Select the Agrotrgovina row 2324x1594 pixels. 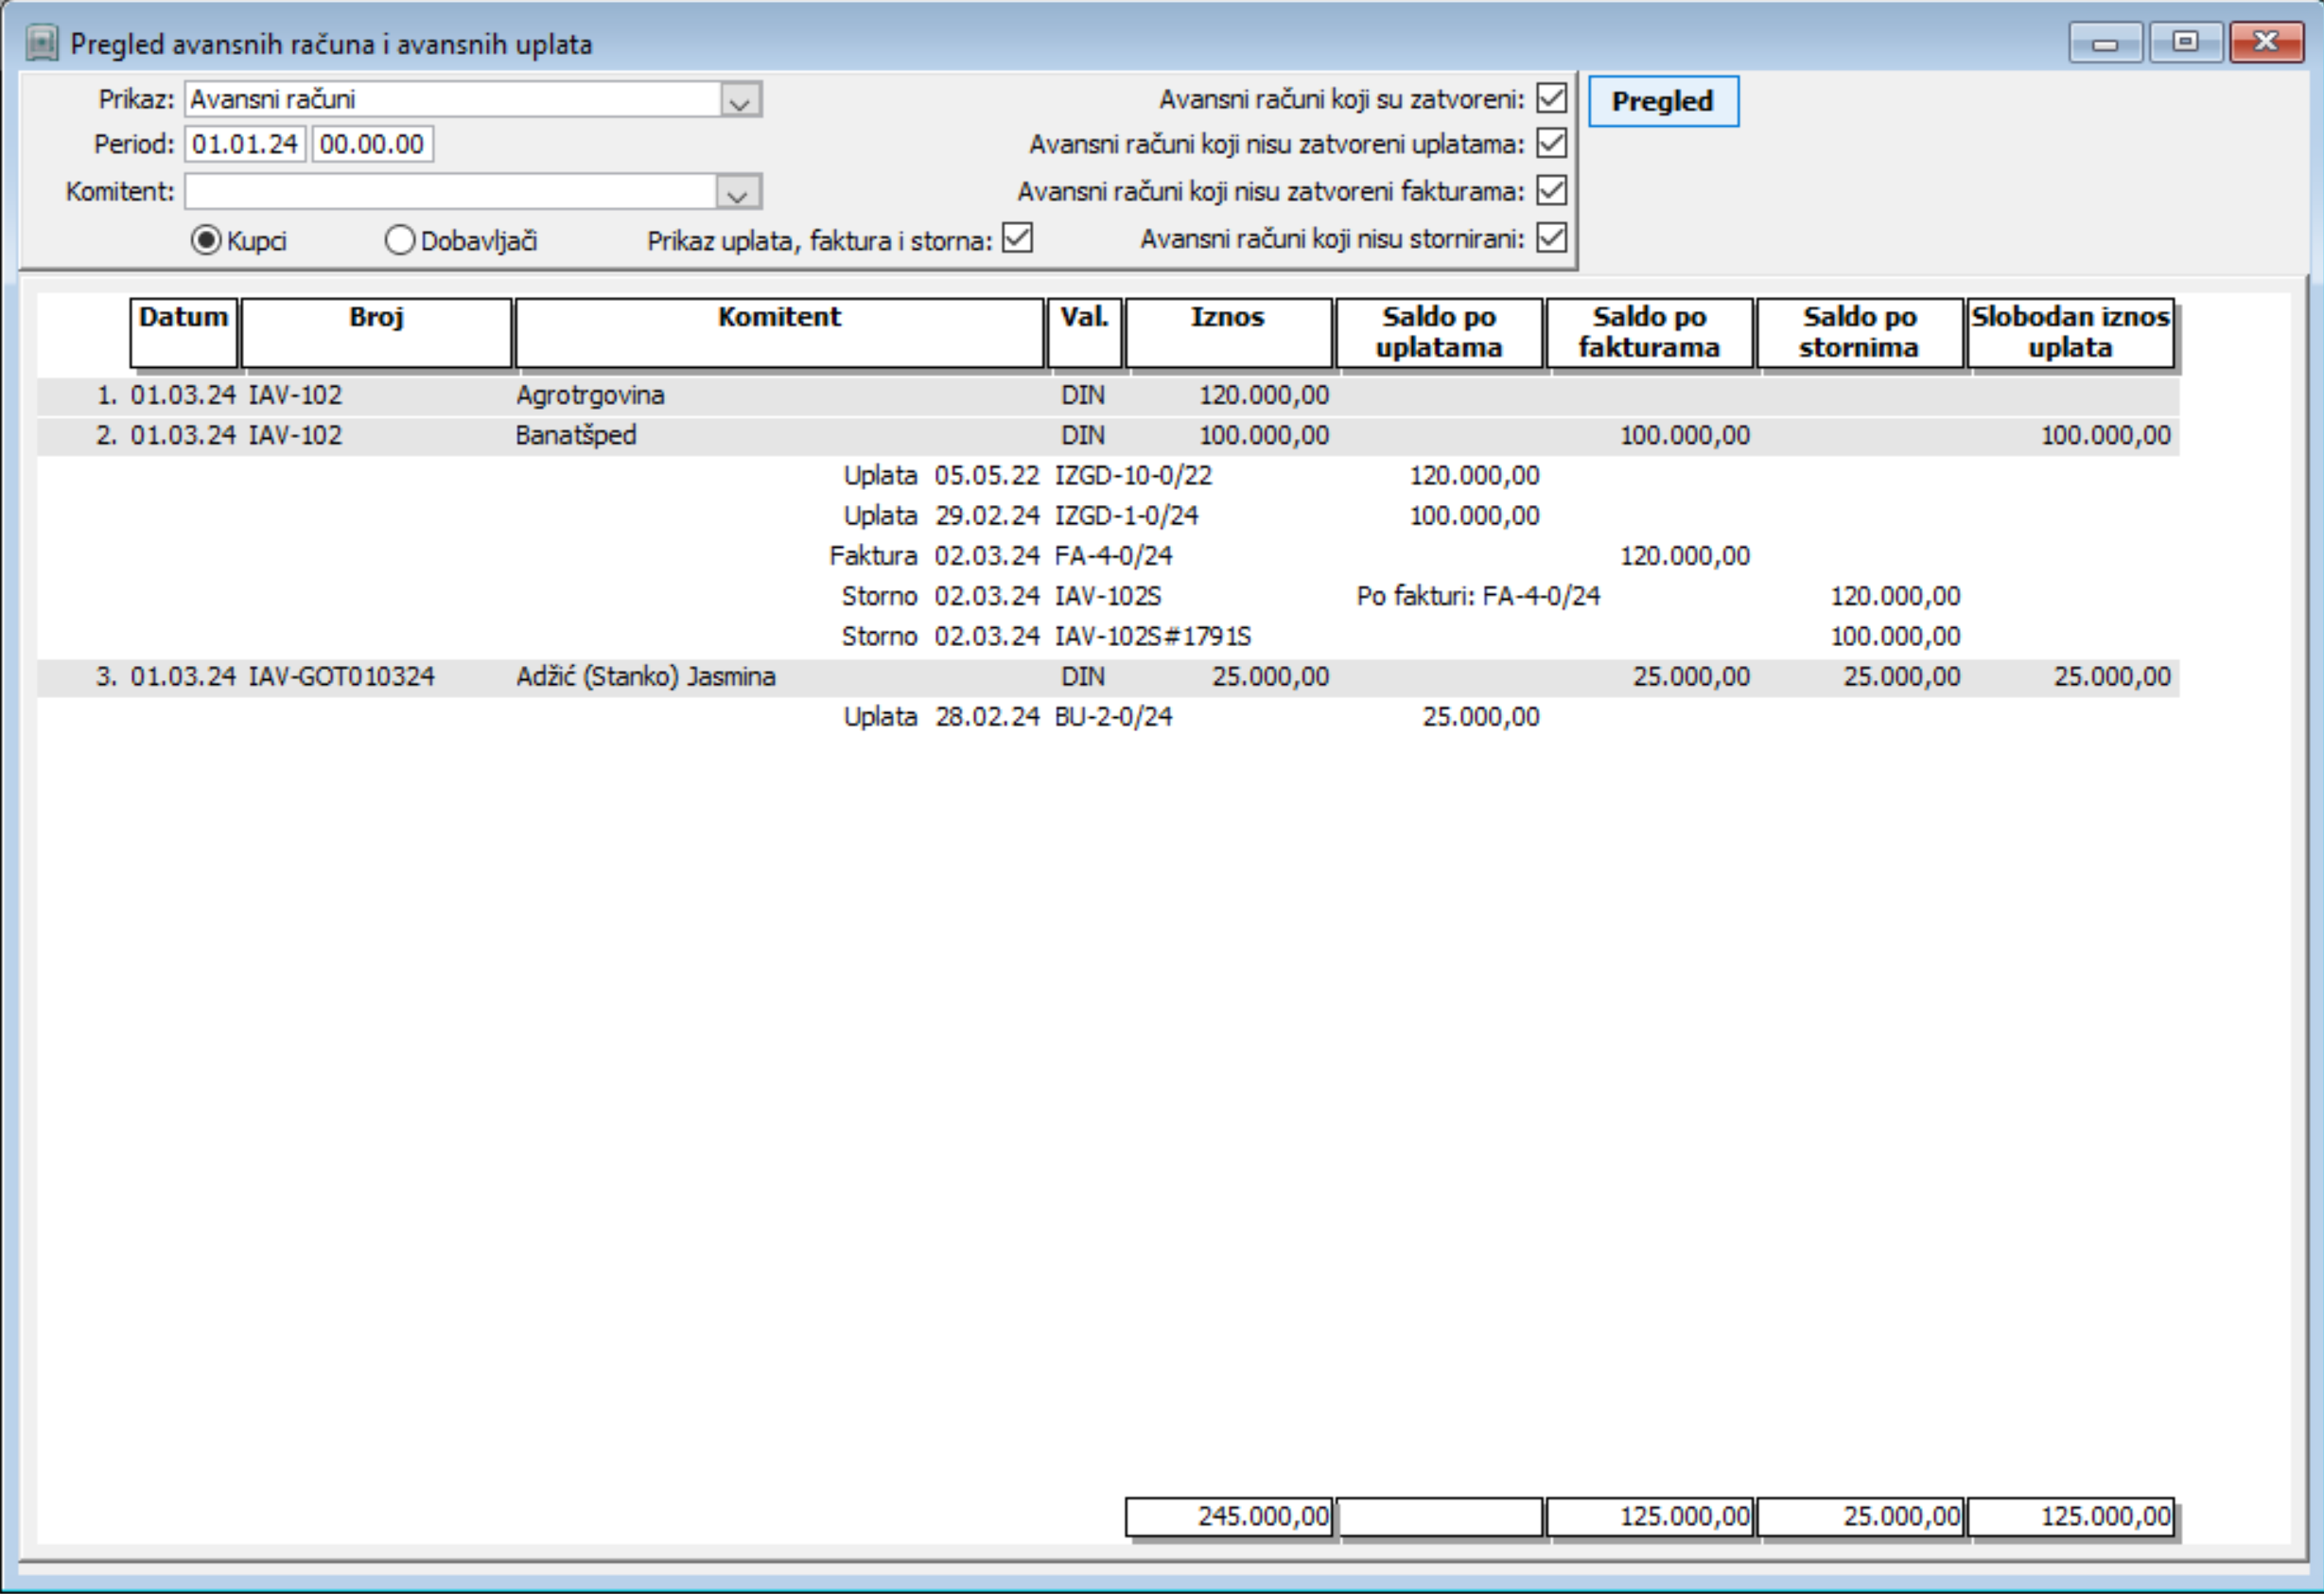(x=590, y=395)
